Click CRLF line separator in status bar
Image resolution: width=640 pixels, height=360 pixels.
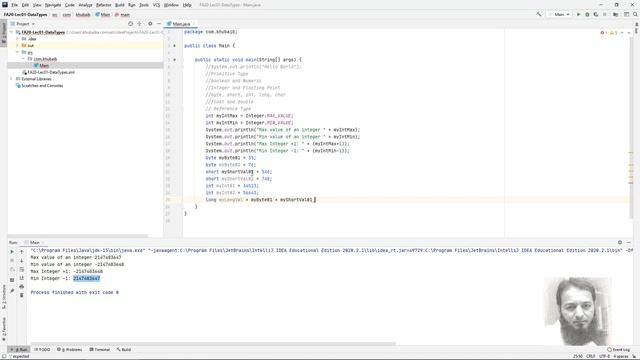591,356
